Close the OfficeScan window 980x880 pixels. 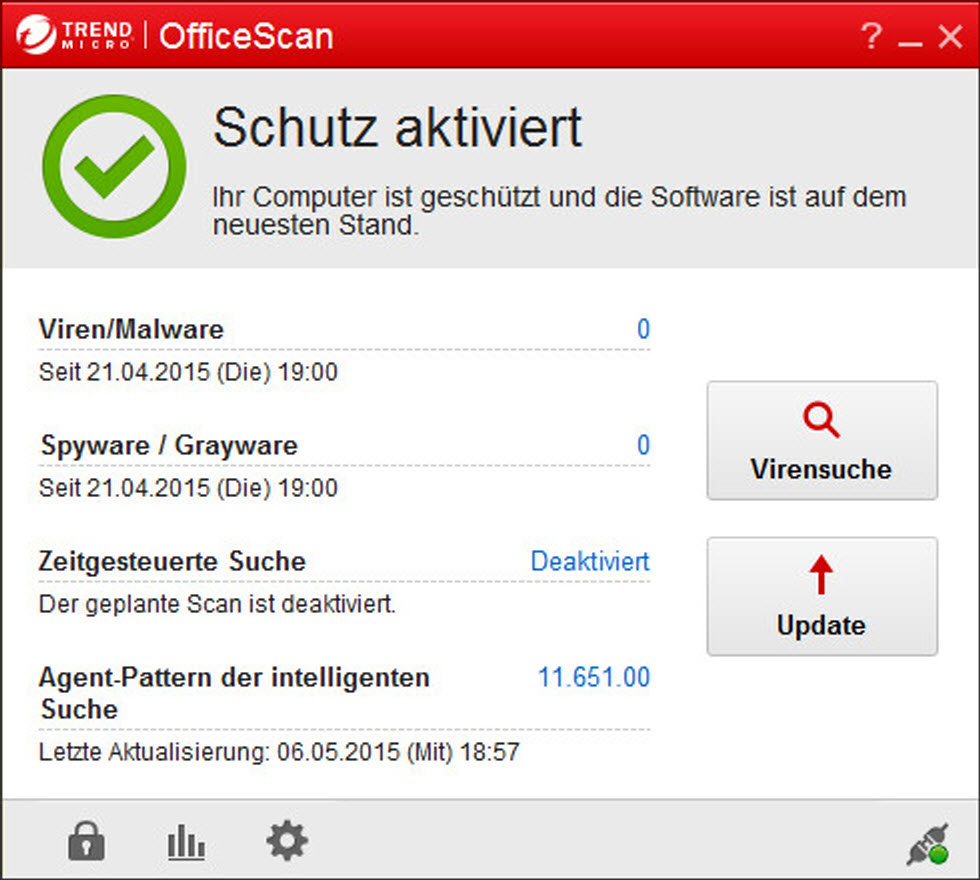pyautogui.click(x=949, y=37)
